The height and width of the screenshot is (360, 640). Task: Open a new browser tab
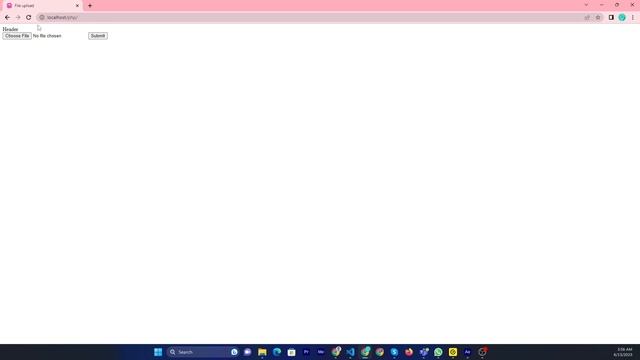90,6
